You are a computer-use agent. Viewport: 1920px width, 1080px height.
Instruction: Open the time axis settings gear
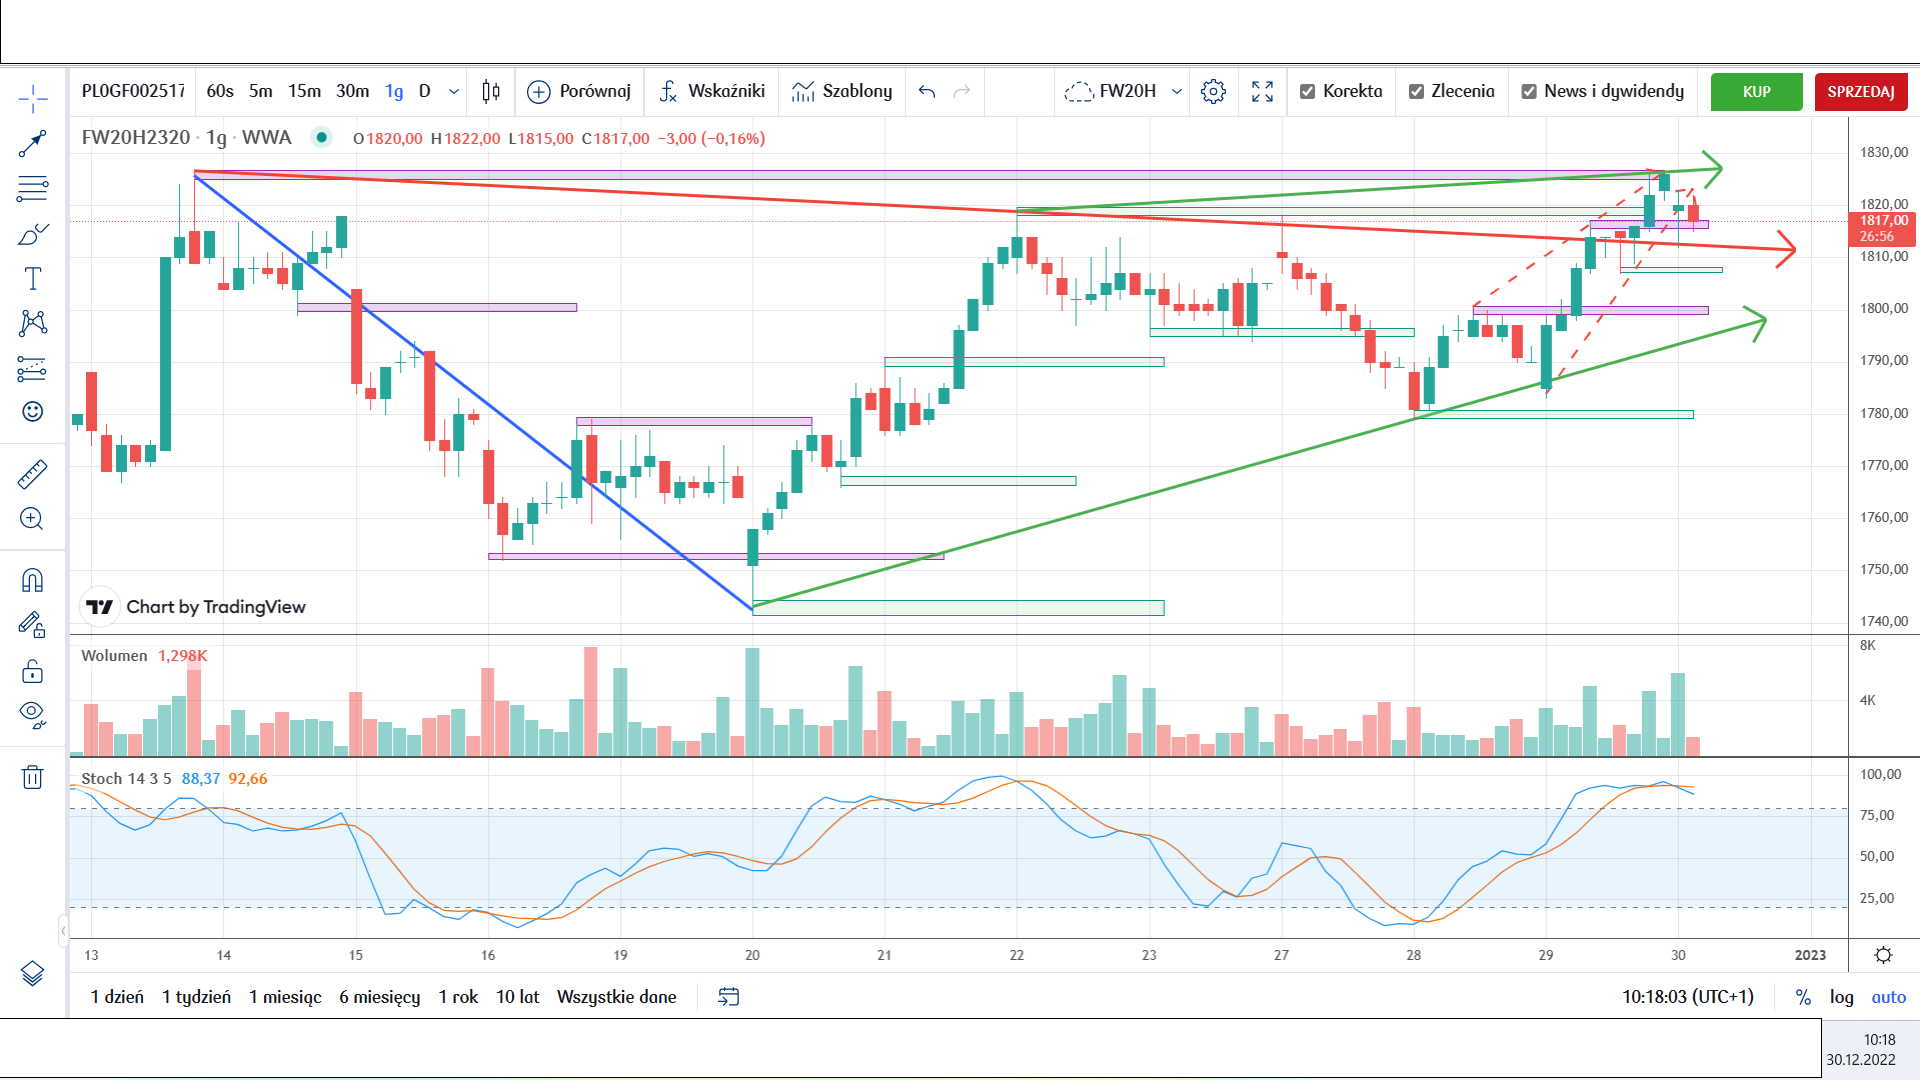[x=1884, y=955]
